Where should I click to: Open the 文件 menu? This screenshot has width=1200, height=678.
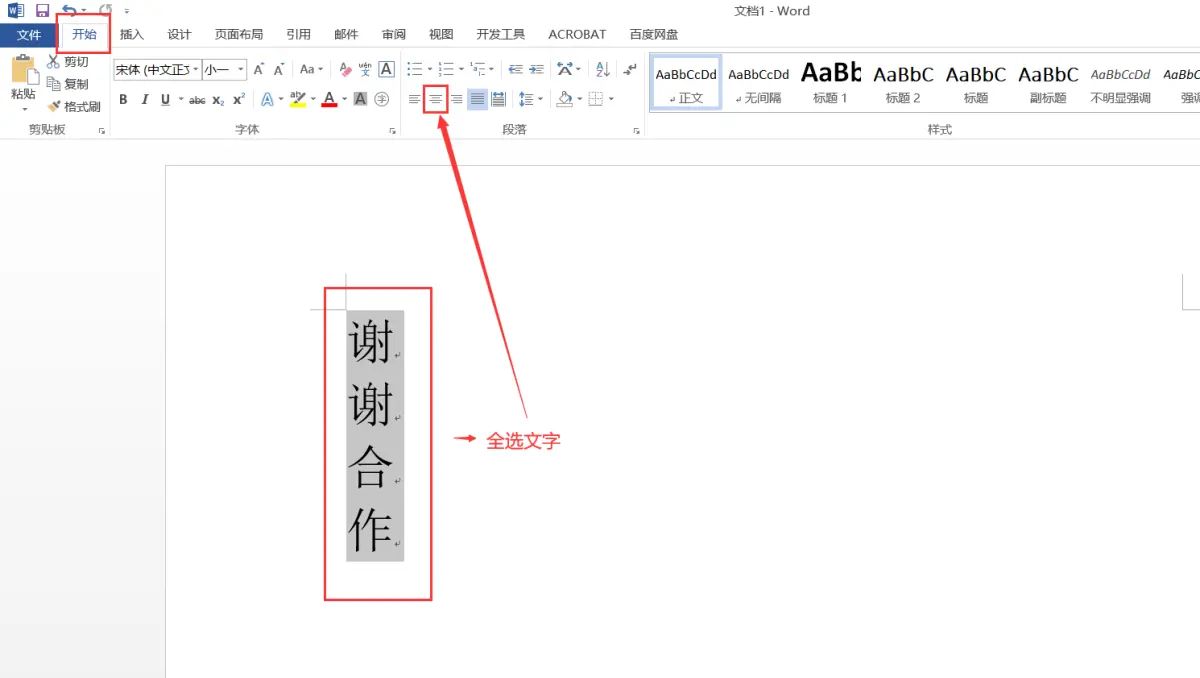coord(29,33)
